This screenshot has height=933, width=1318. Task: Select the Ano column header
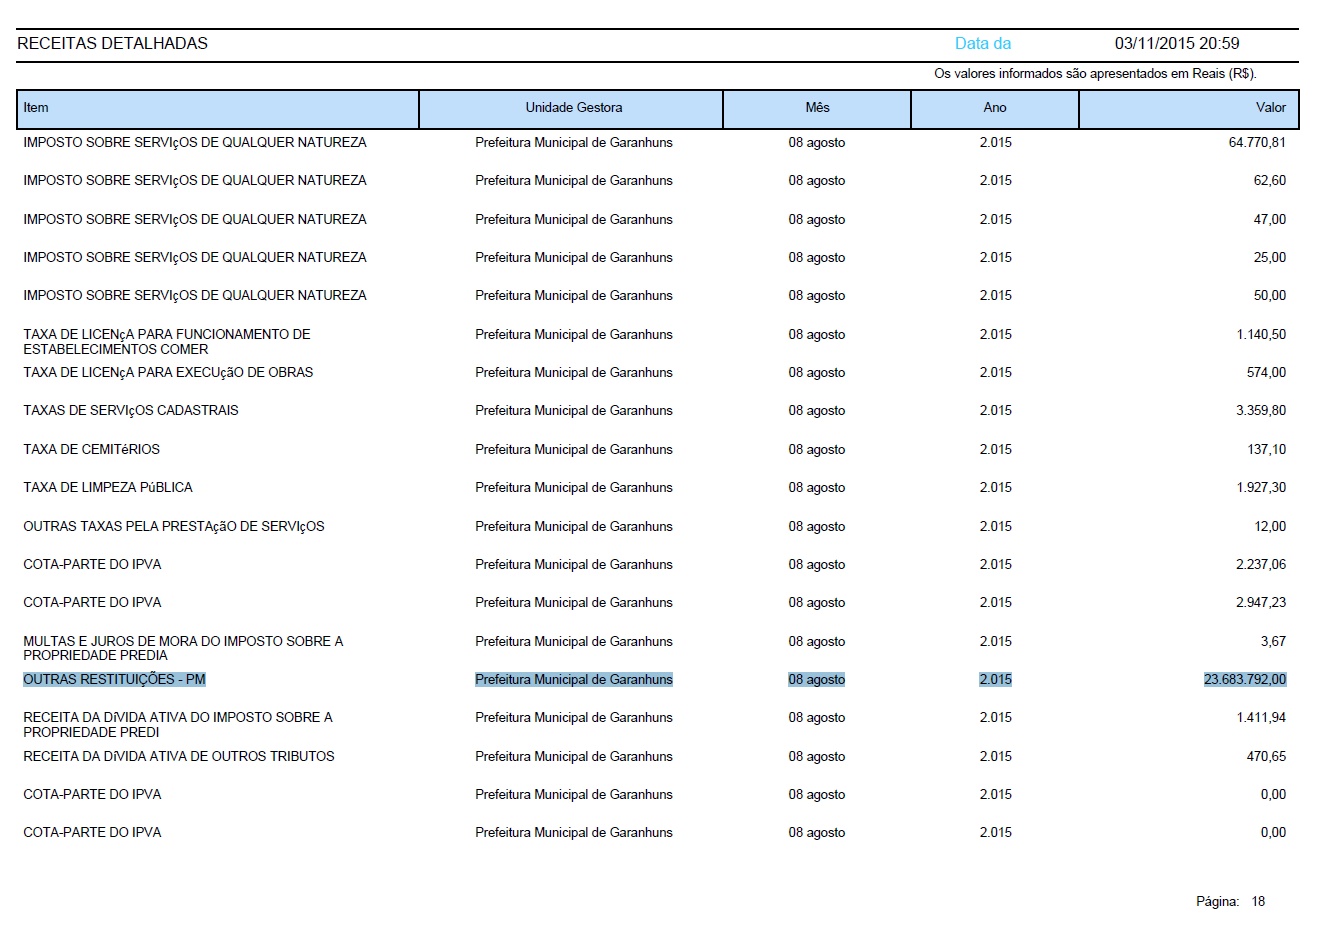[x=995, y=109]
